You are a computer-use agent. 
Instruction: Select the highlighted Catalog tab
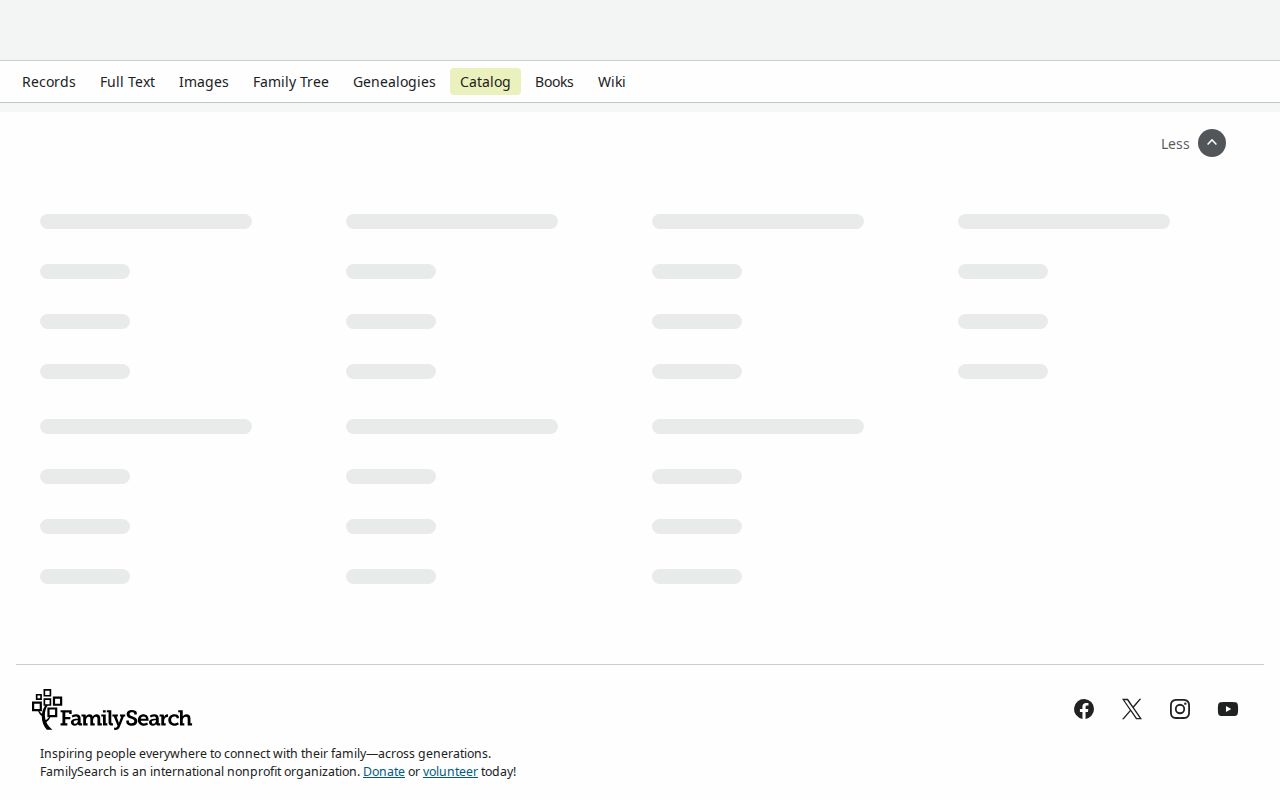point(485,82)
